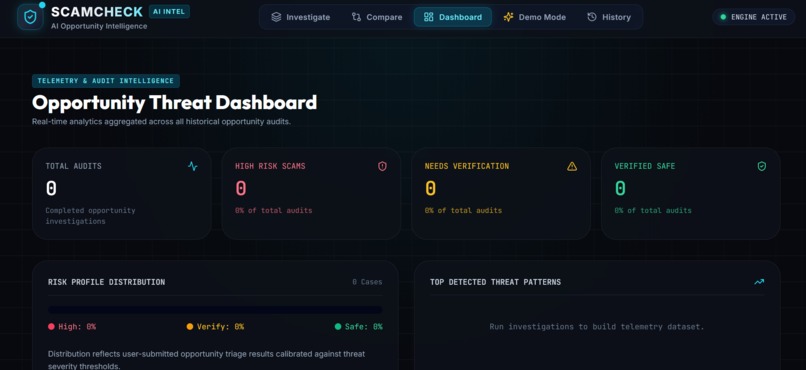Screen dimensions: 806x370
Task: Click the Engine Active status badge
Action: [x=754, y=17]
